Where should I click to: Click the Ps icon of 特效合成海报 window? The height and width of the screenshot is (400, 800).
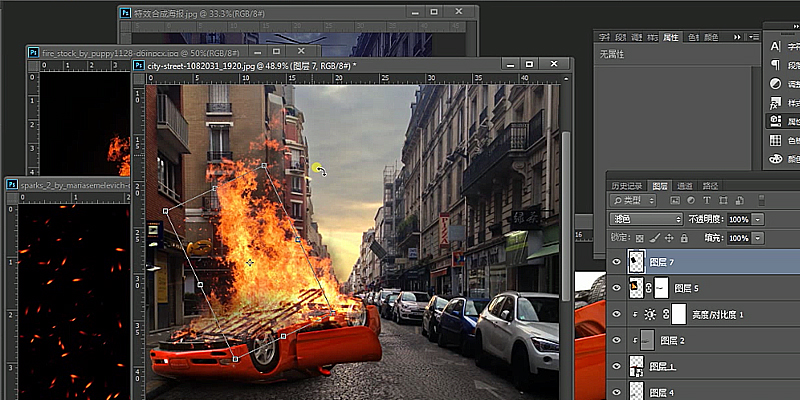pyautogui.click(x=125, y=13)
